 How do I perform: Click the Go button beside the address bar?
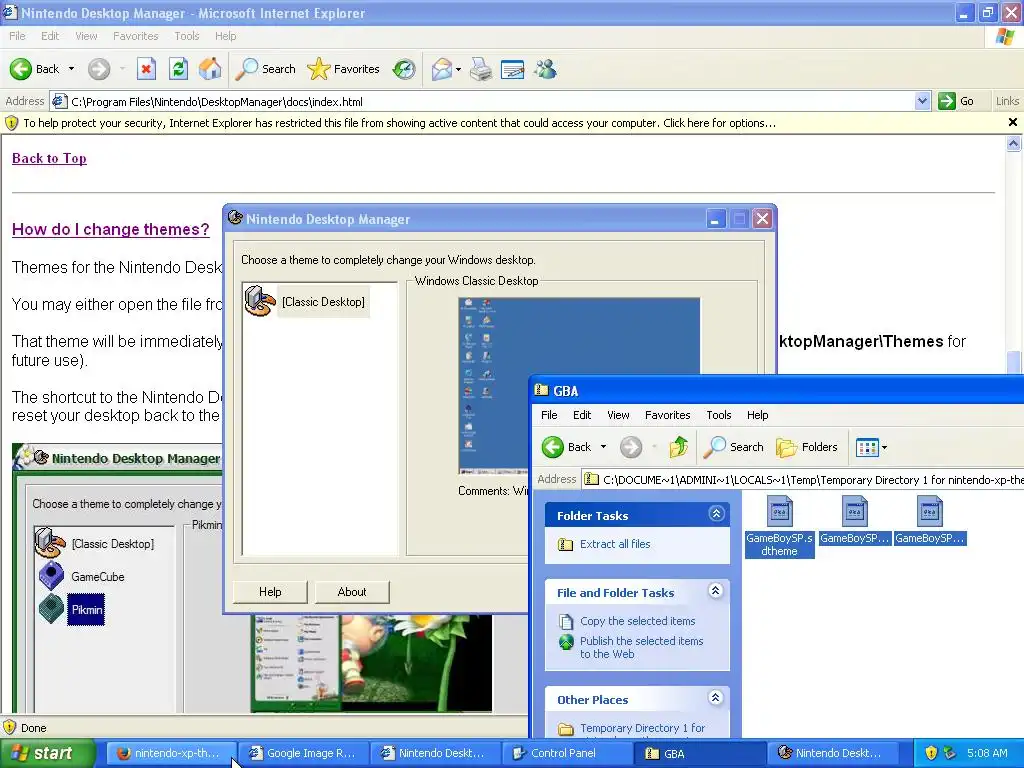957,101
